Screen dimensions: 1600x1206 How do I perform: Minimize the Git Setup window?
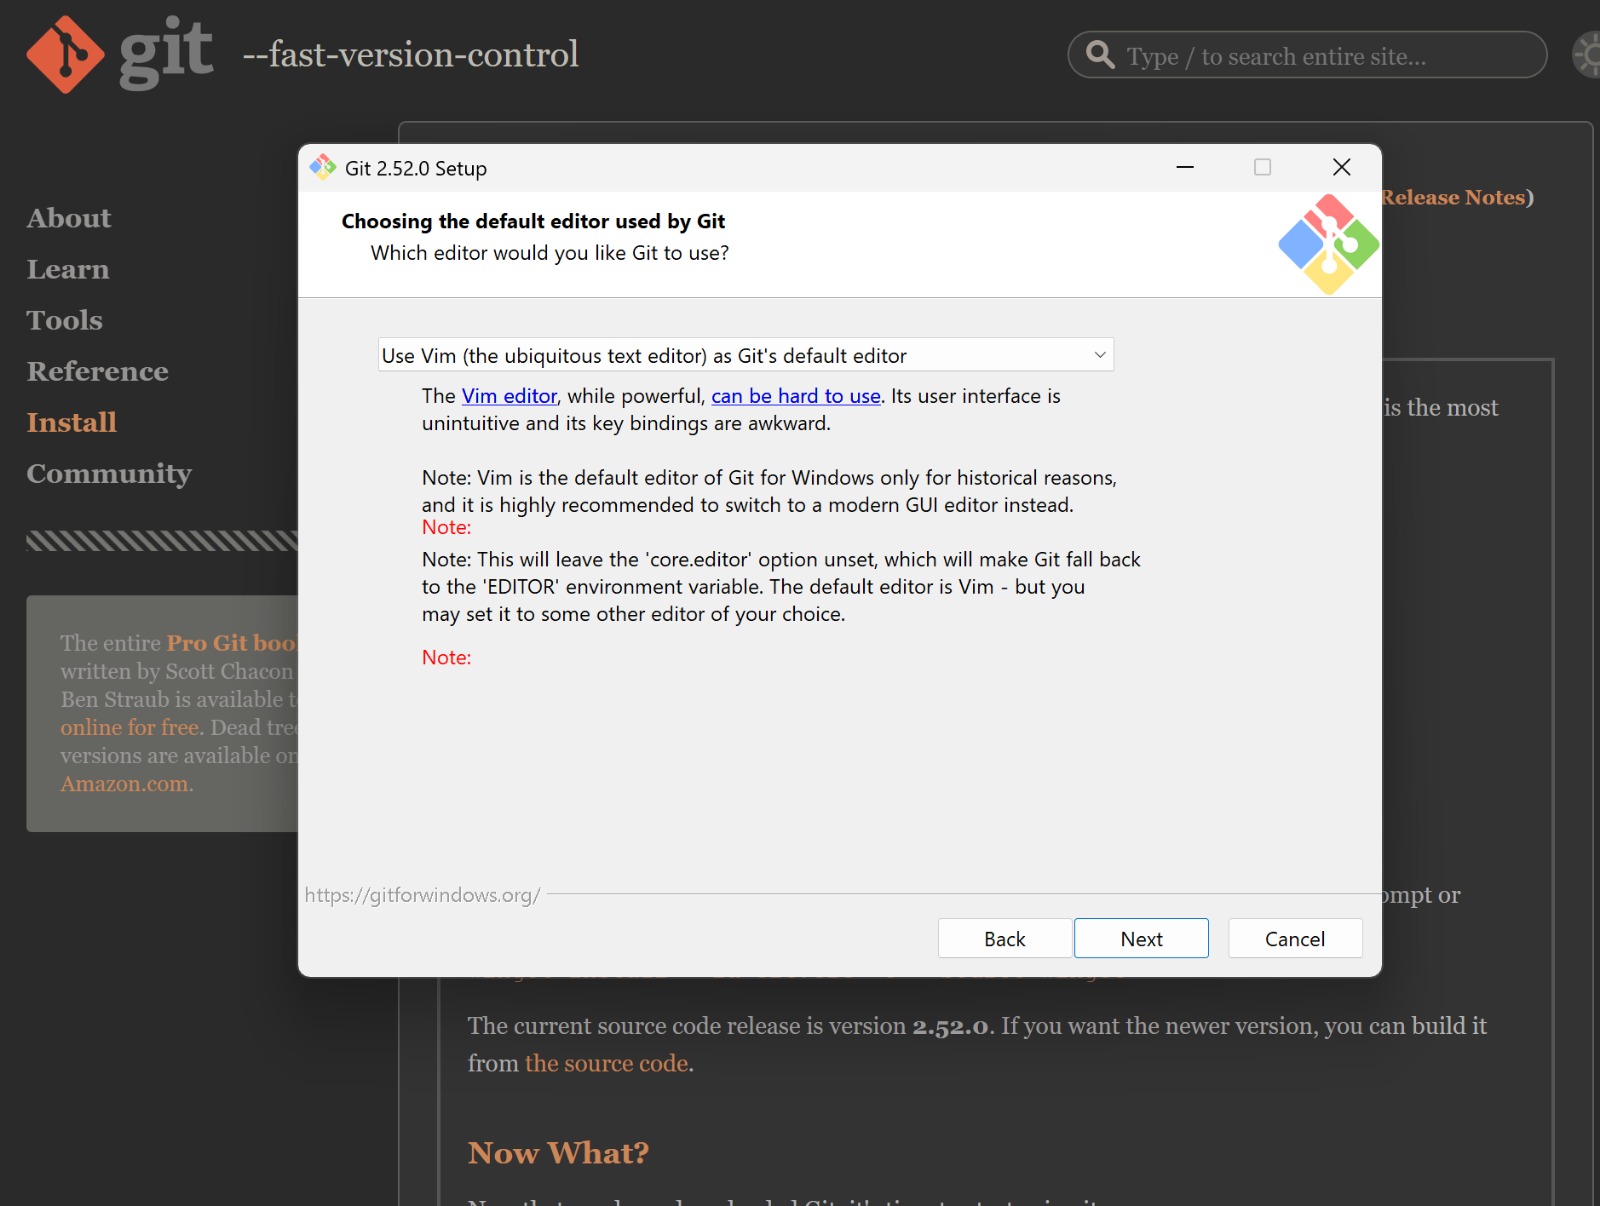click(x=1185, y=167)
